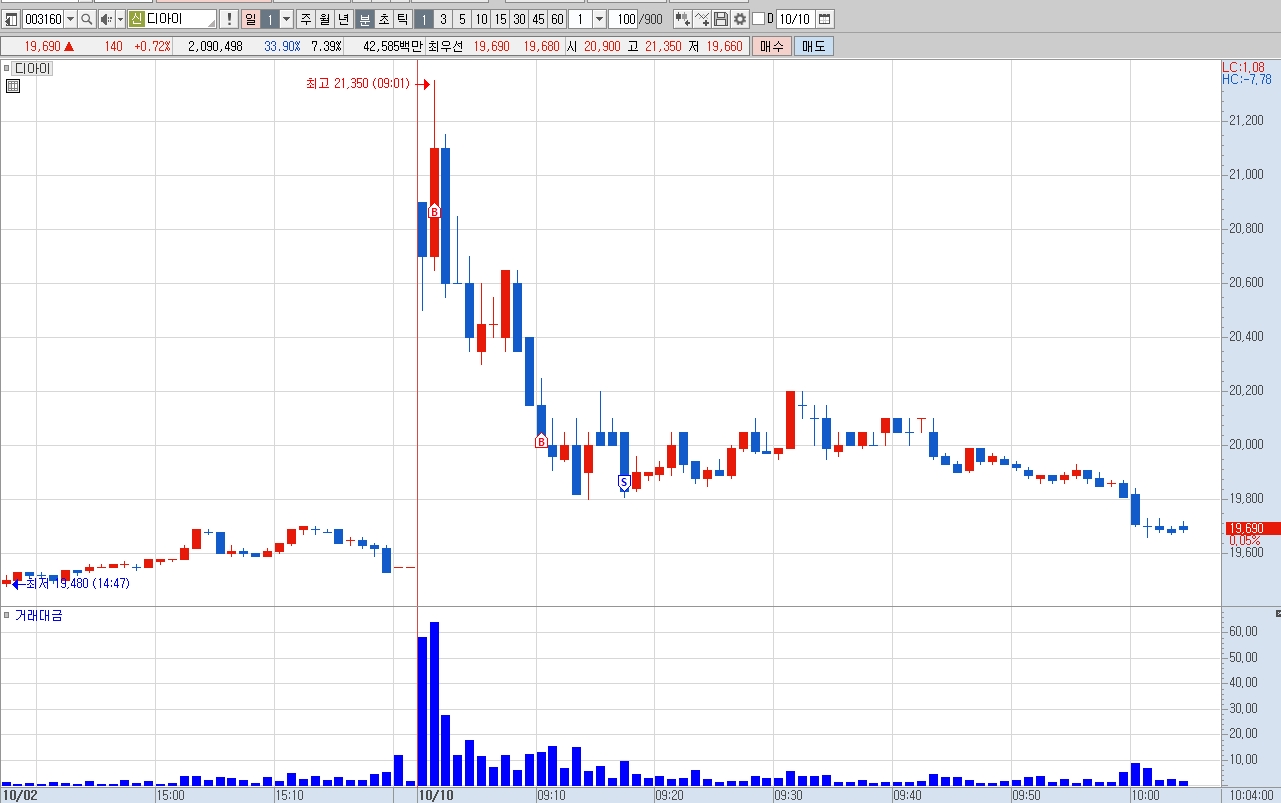Save chart with the floppy disk icon
The height and width of the screenshot is (803, 1281).
pos(720,19)
